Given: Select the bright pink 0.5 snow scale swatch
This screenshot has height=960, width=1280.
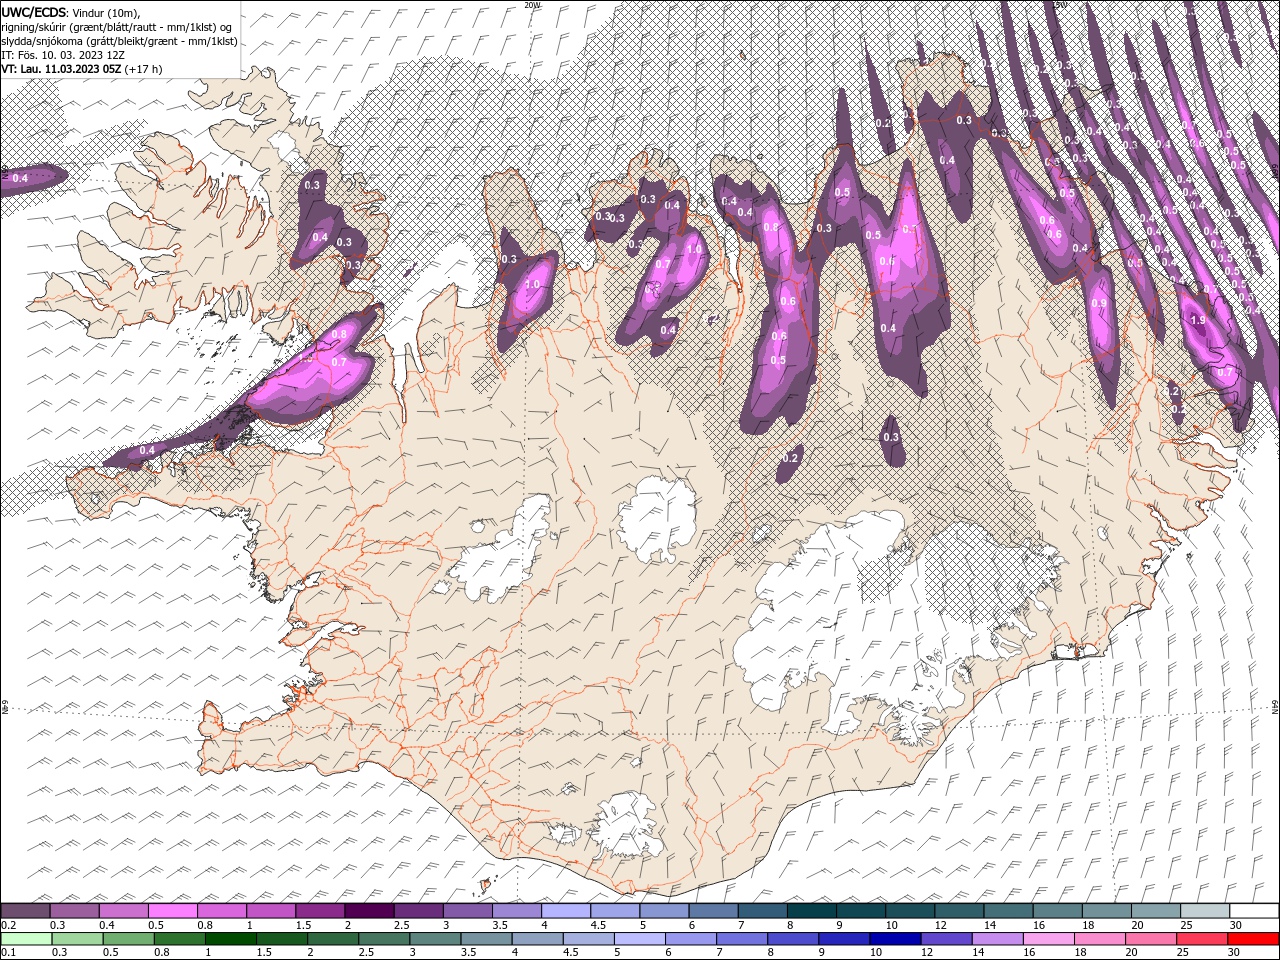Looking at the screenshot, I should (x=172, y=911).
